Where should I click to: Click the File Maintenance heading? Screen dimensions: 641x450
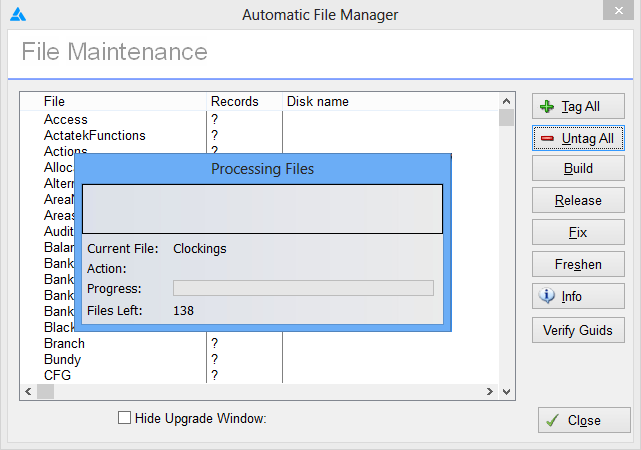[x=114, y=51]
